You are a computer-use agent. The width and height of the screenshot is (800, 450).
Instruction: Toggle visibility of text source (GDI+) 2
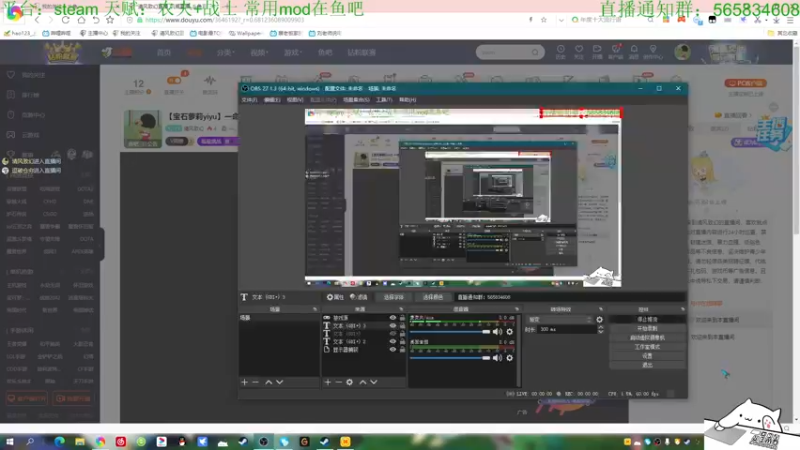393,341
